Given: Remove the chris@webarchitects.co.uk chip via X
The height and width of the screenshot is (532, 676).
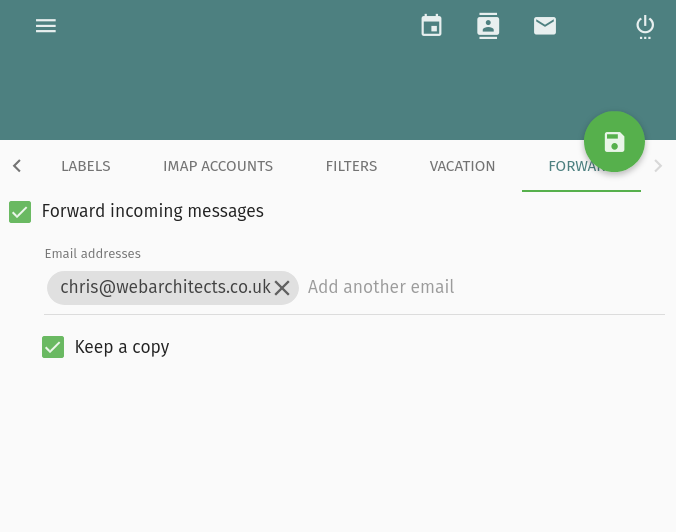Looking at the screenshot, I should (282, 288).
